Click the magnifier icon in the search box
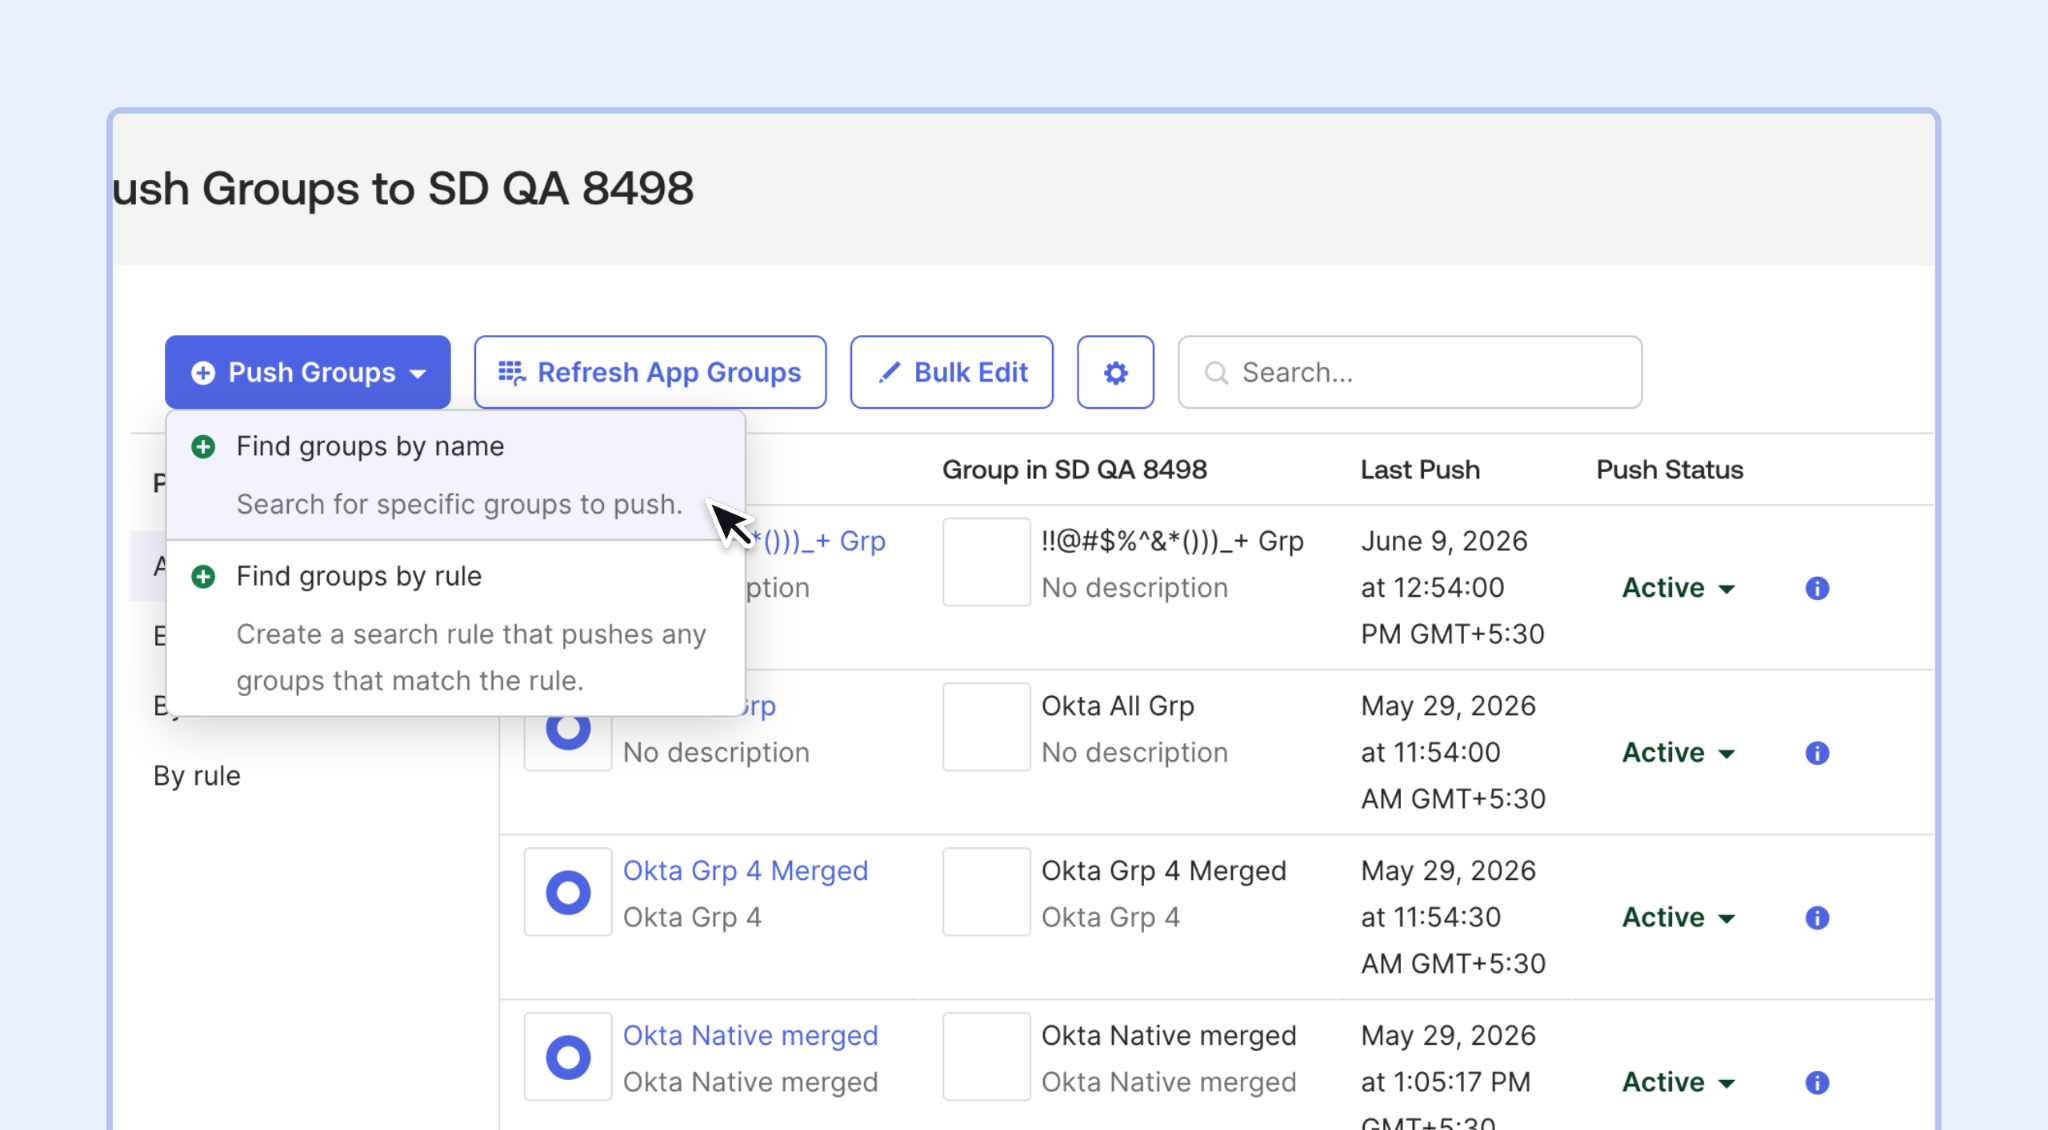This screenshot has width=2048, height=1130. tap(1216, 373)
